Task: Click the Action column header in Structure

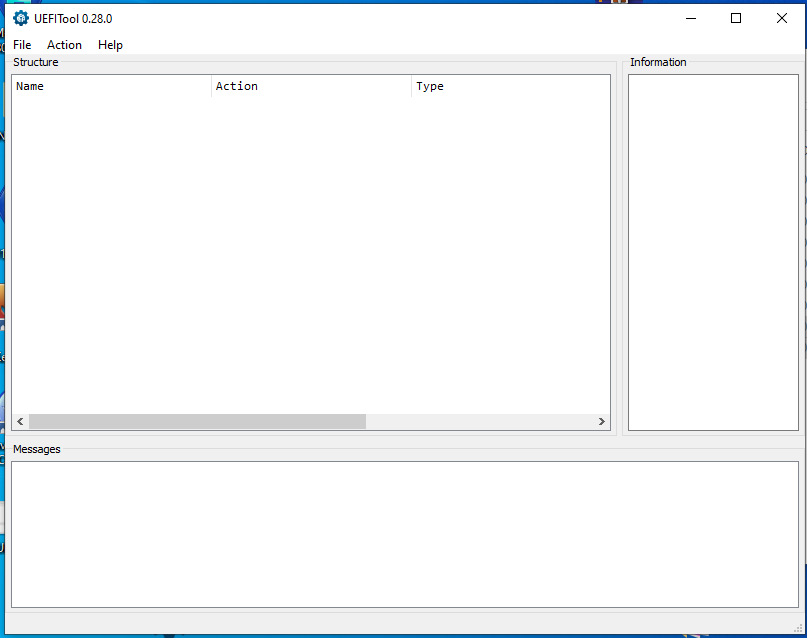Action: 310,86
